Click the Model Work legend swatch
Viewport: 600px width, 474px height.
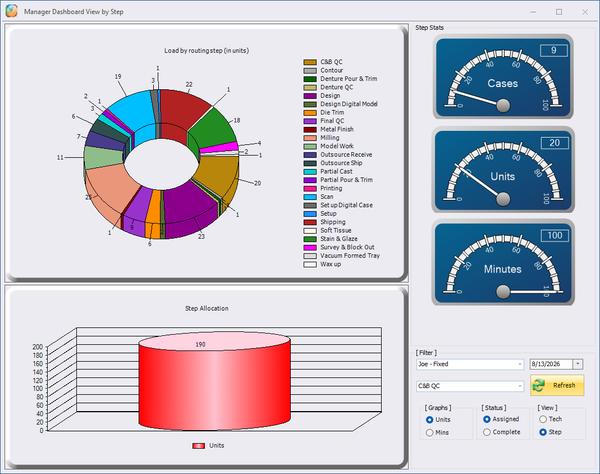(310, 146)
